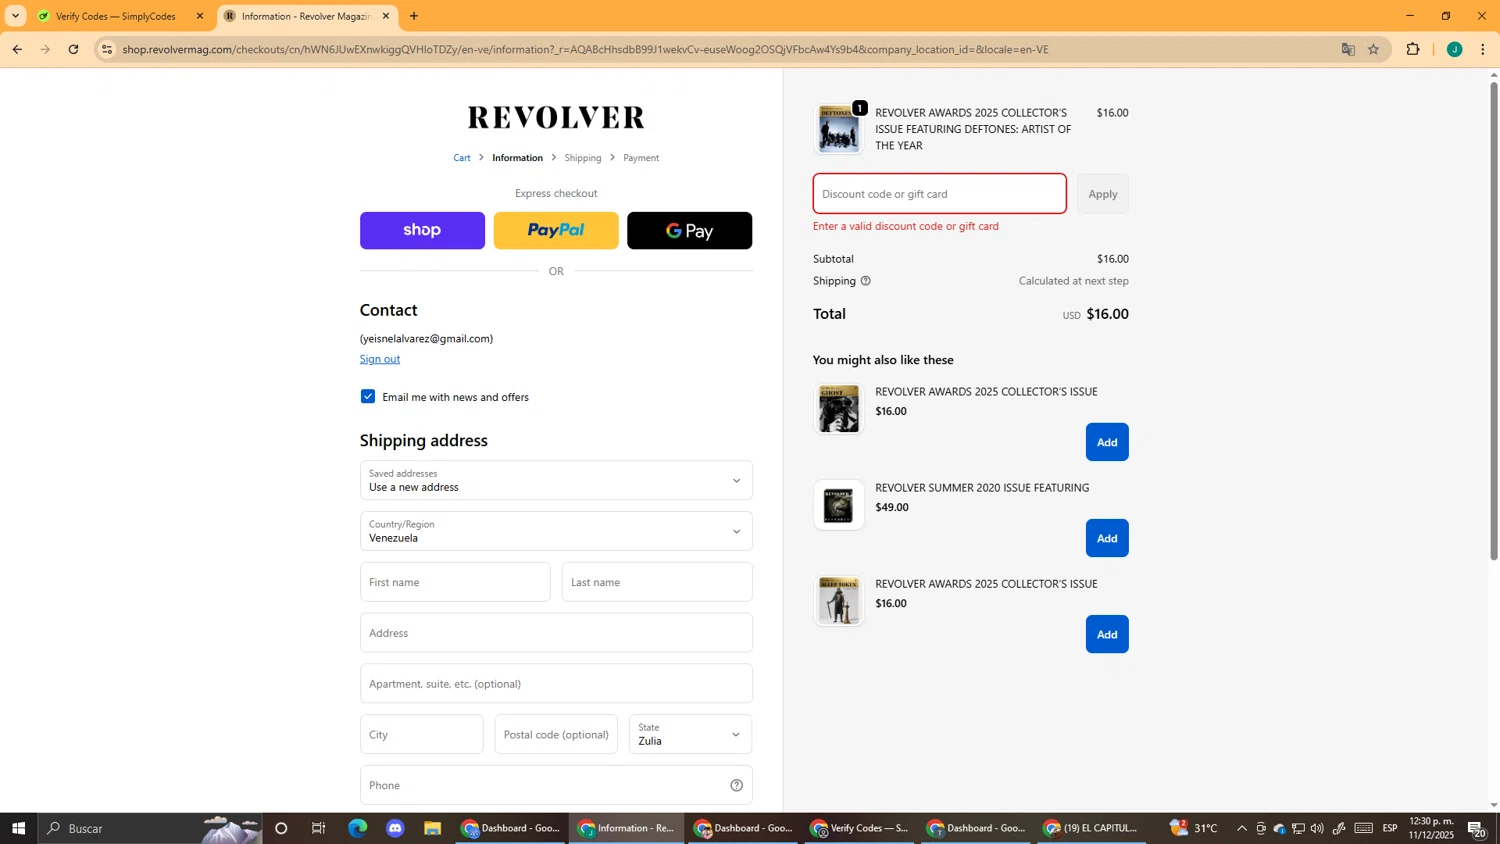Open Chrome three-dot menu
Screen dimensions: 1500x844
point(1483,49)
